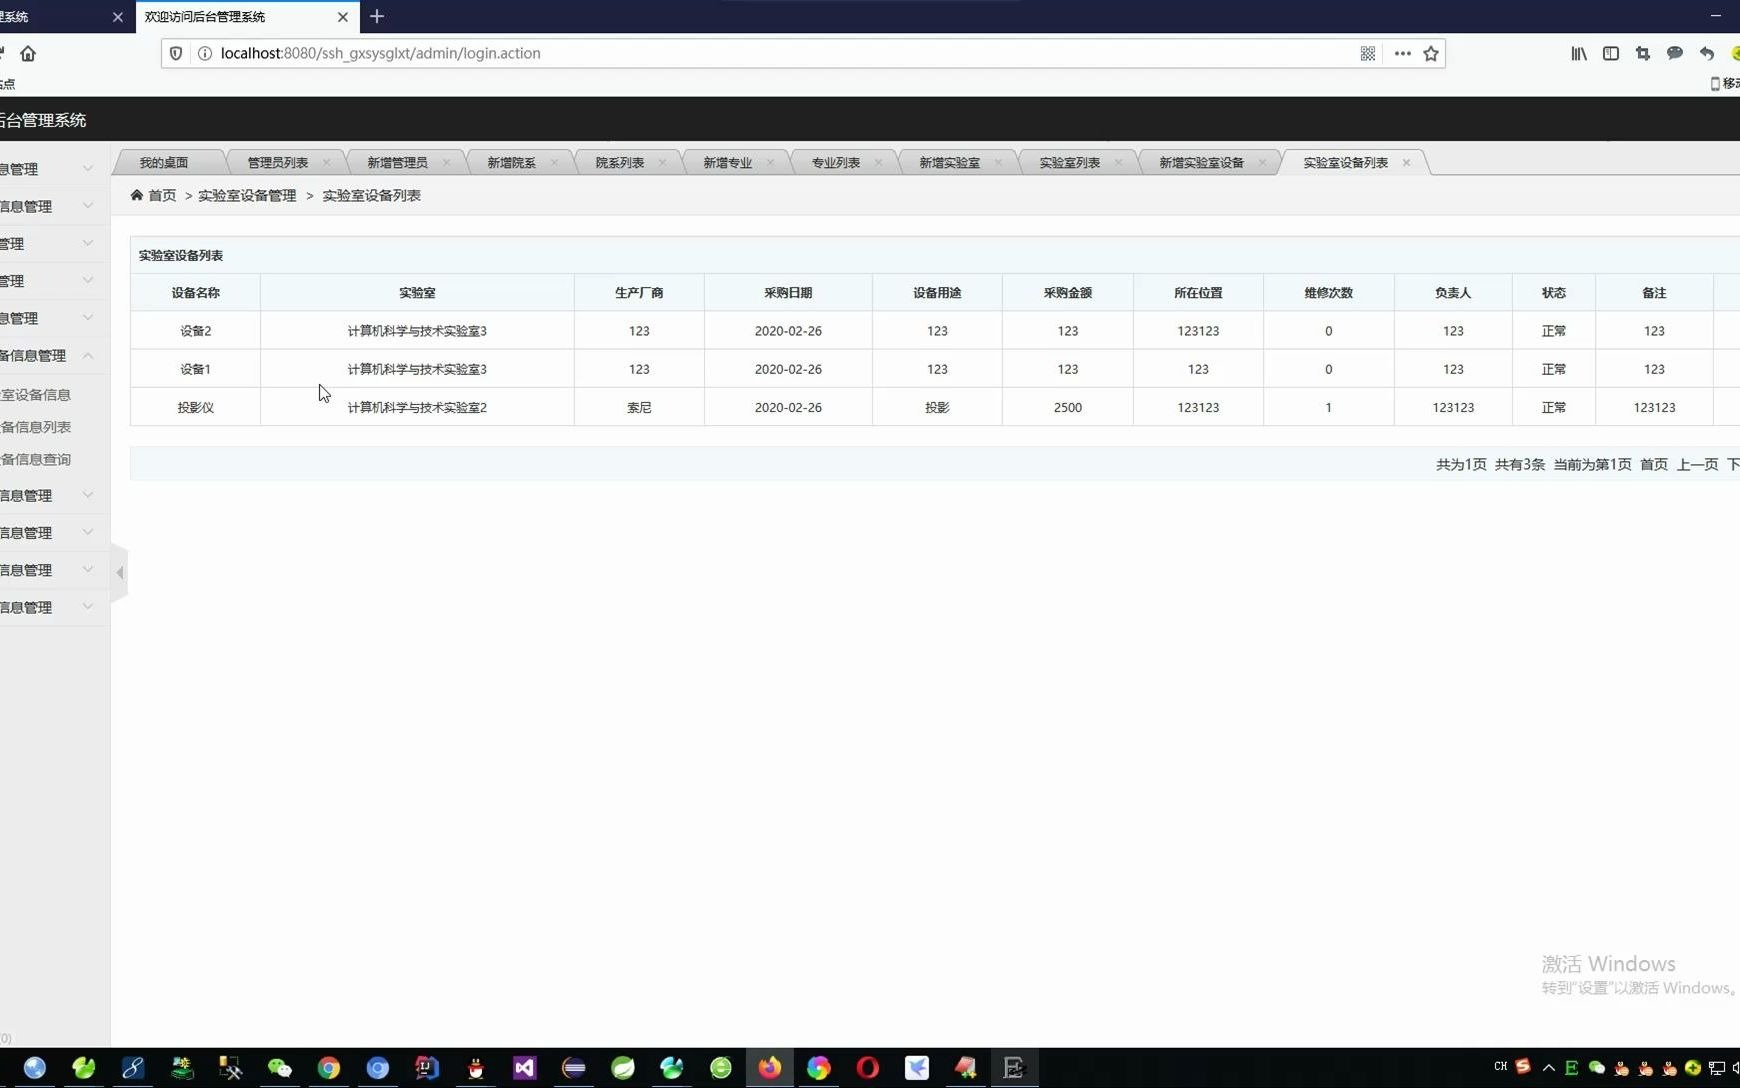Open the QR code scanner in address bar
The width and height of the screenshot is (1740, 1088).
(x=1368, y=53)
